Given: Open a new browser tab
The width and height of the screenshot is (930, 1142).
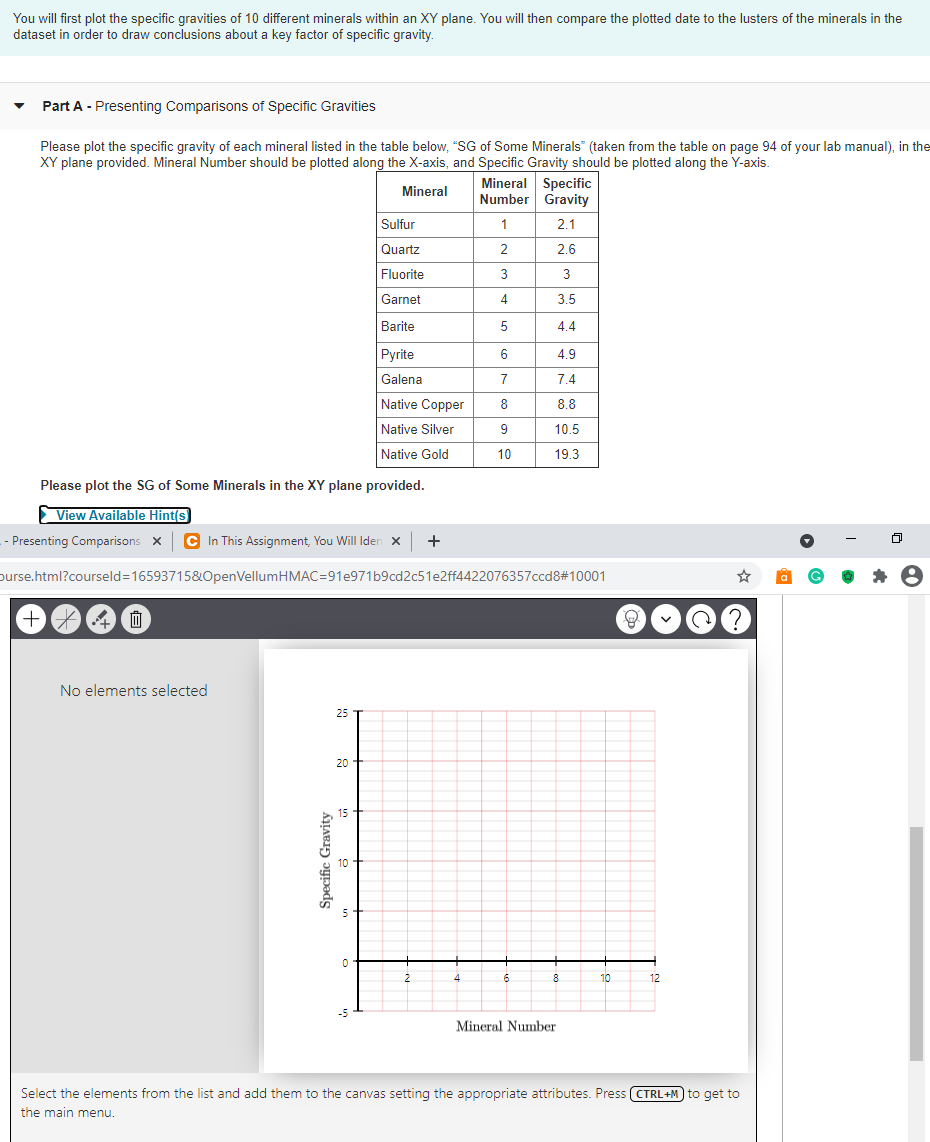Looking at the screenshot, I should pyautogui.click(x=434, y=541).
